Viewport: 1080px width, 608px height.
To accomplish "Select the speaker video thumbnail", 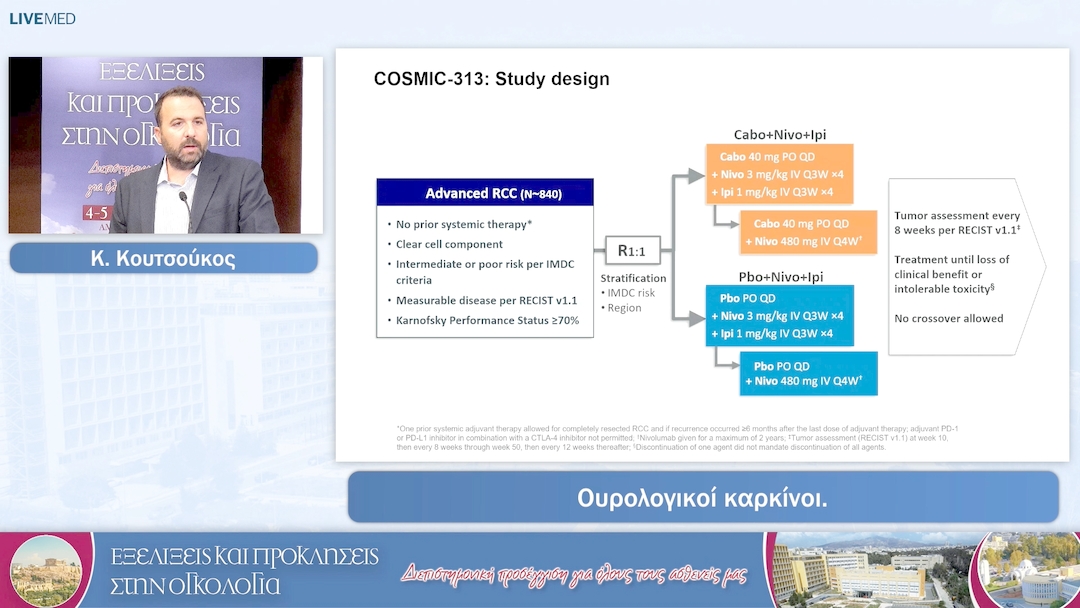I will tap(166, 145).
